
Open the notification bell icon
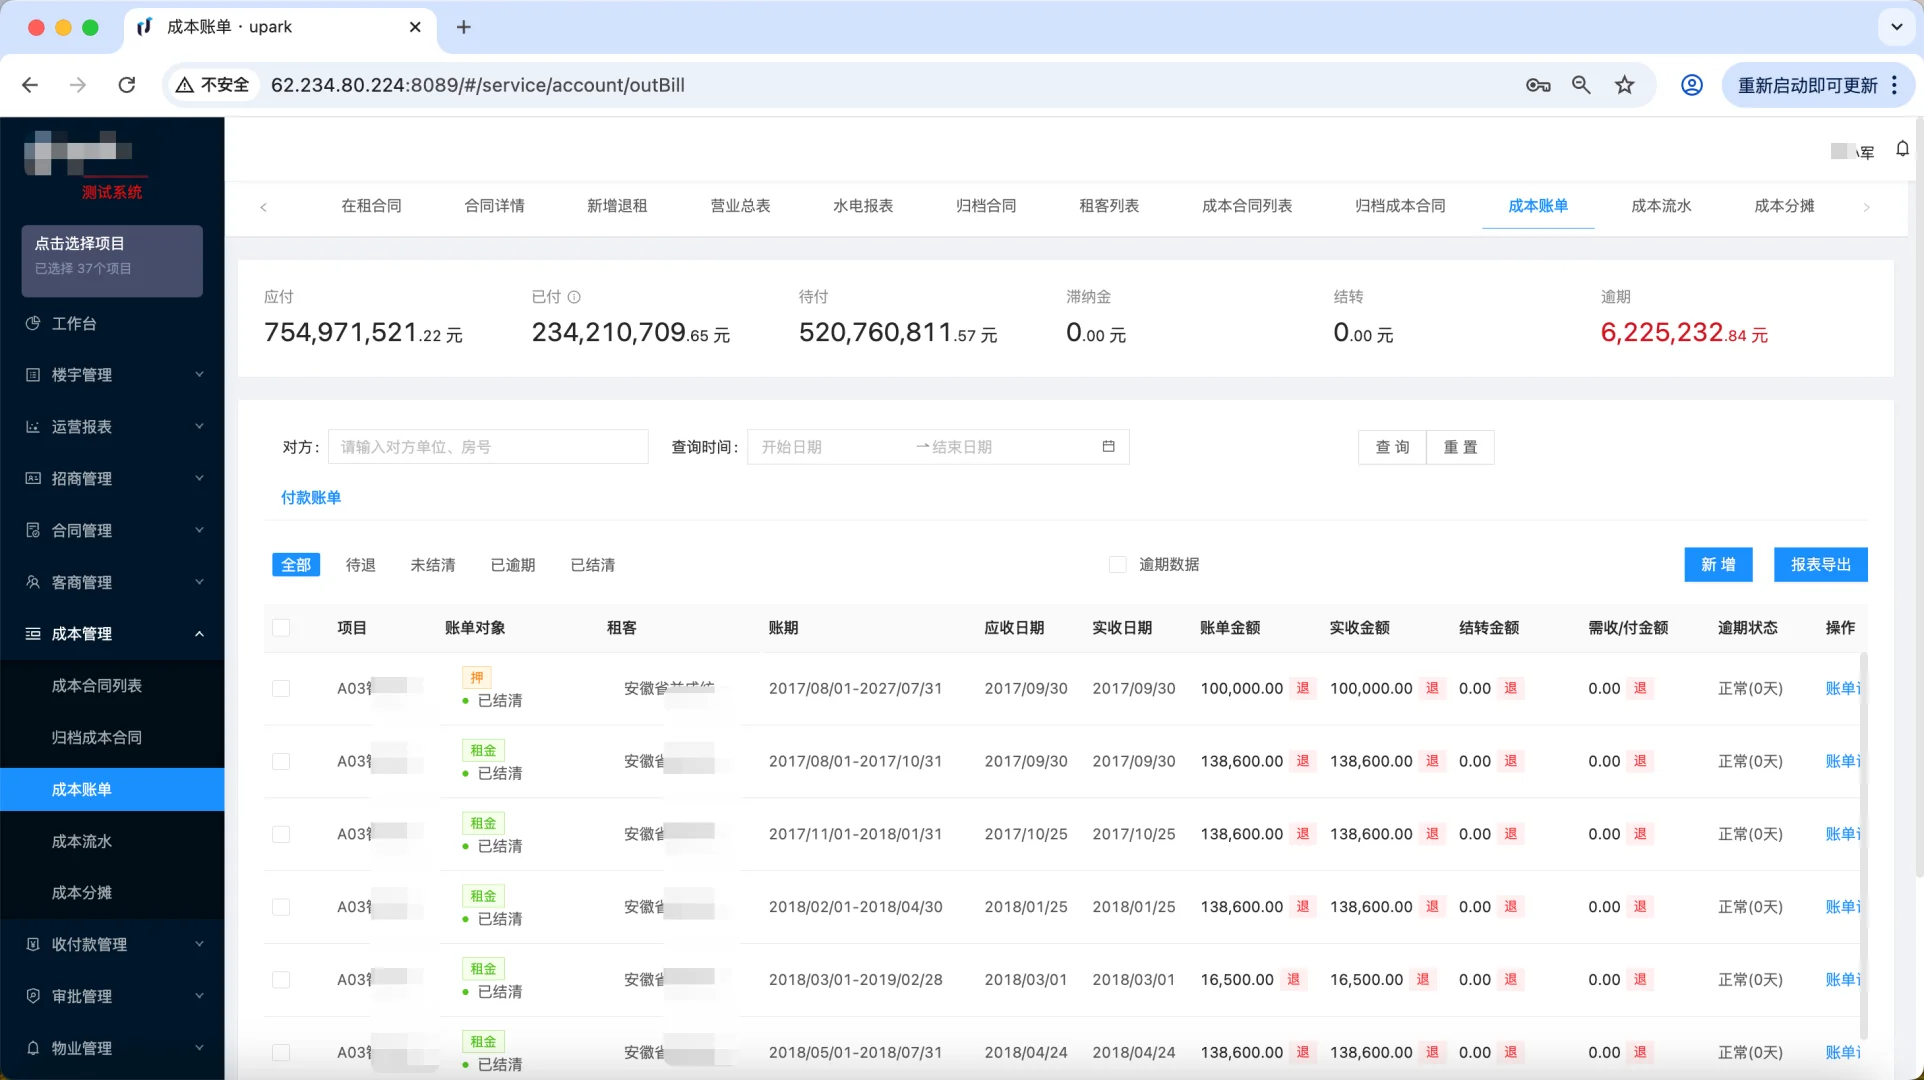1901,149
